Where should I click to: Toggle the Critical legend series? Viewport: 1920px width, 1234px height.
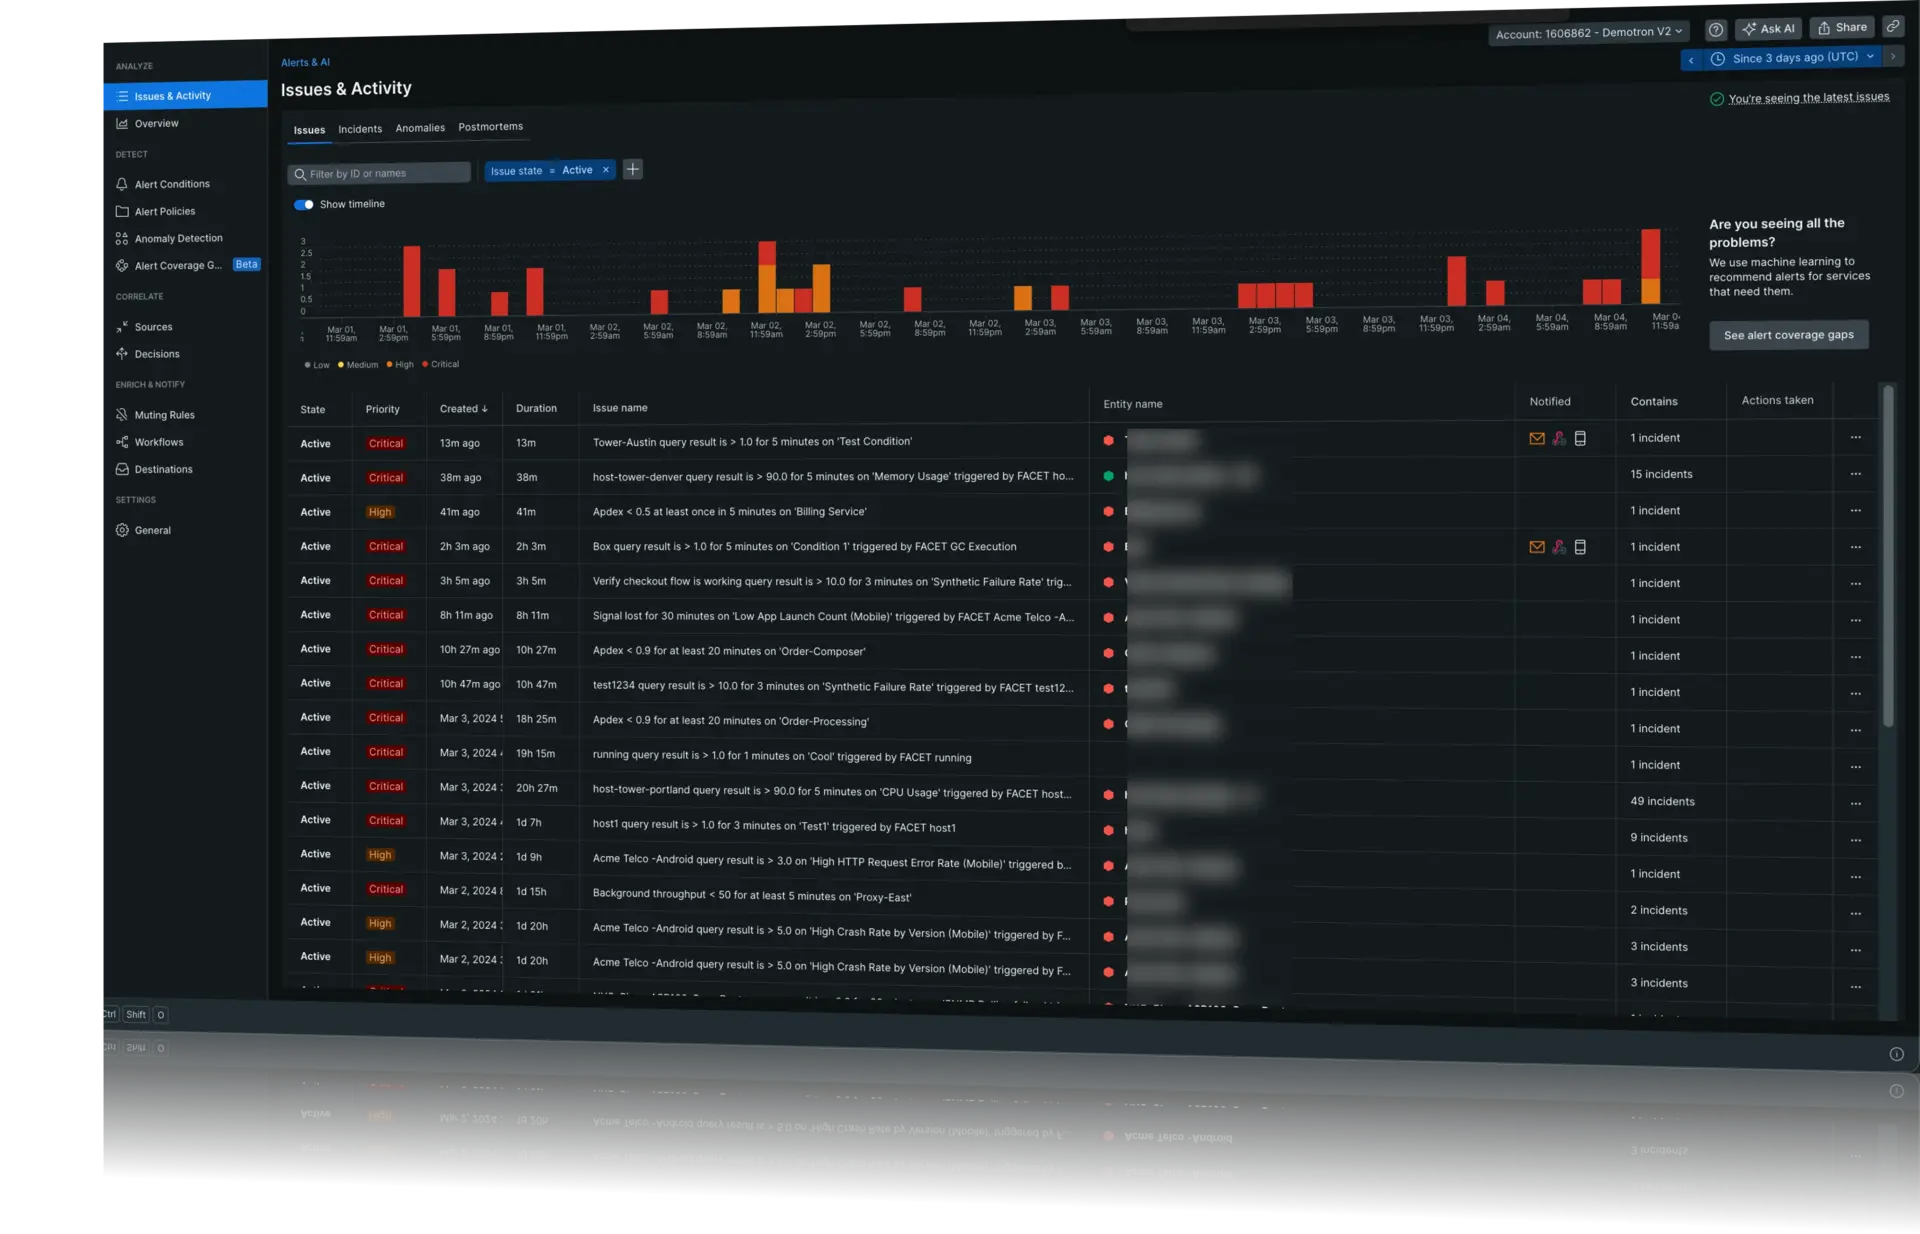click(x=441, y=364)
